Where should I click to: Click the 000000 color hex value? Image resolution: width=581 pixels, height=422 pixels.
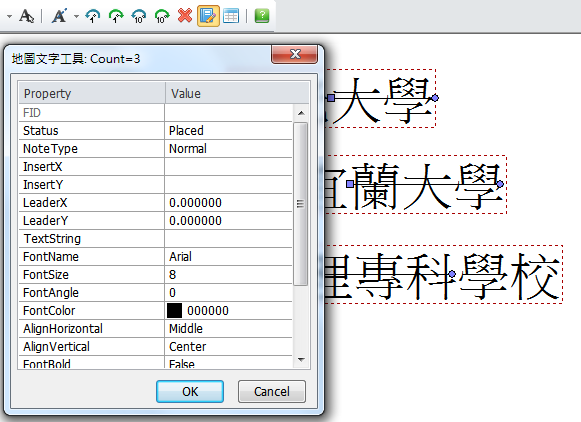tap(208, 310)
